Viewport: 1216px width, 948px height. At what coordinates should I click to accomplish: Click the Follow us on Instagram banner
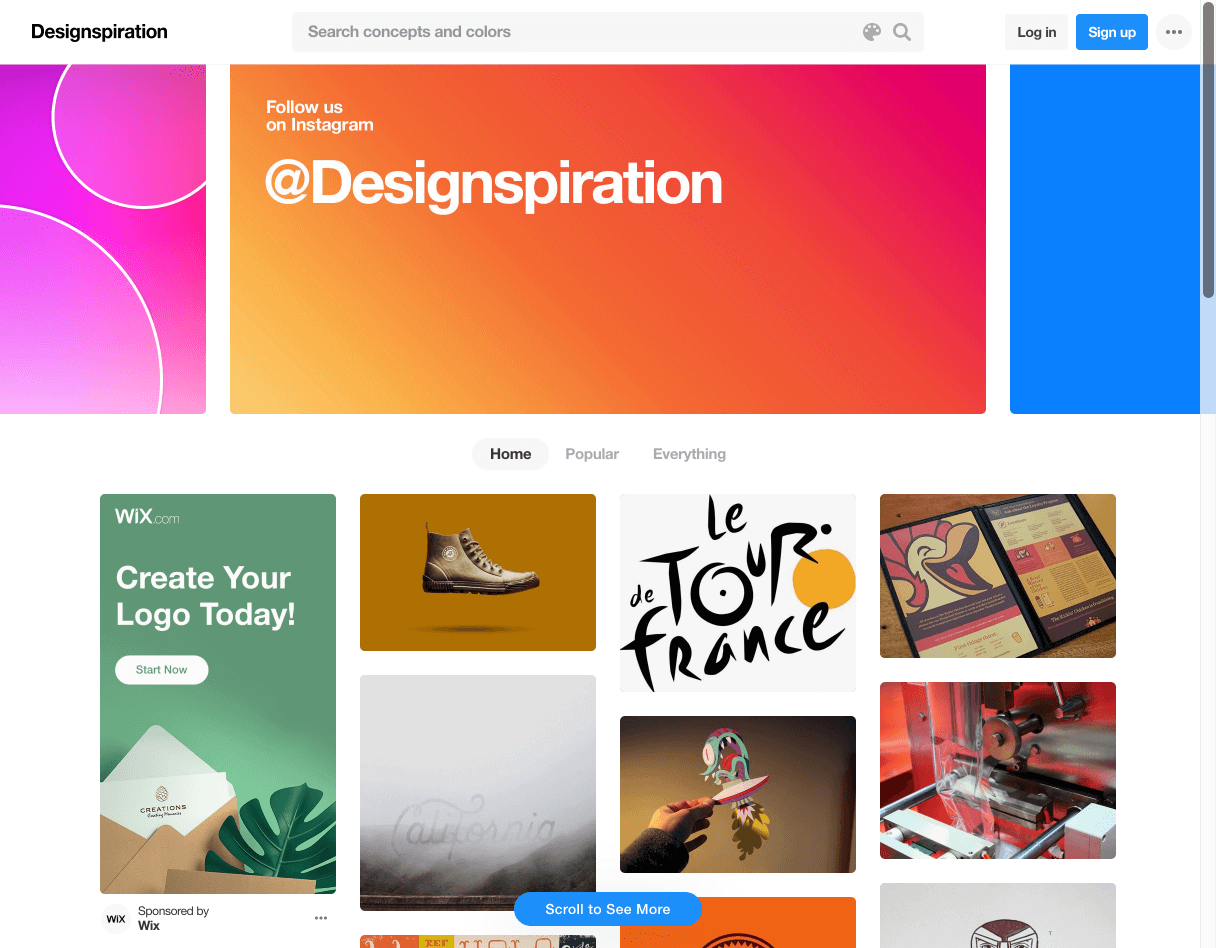point(608,239)
